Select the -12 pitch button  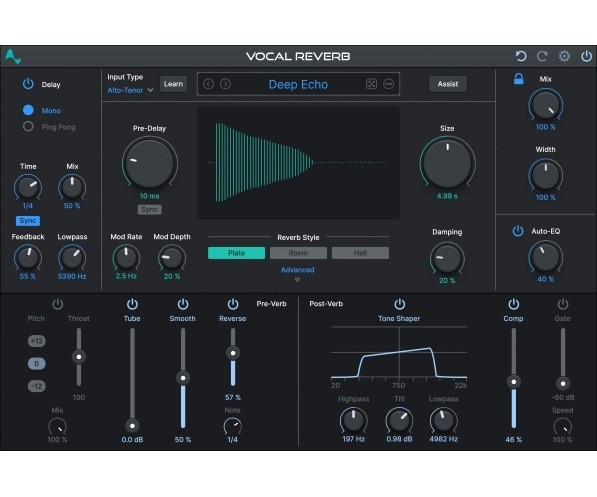(x=37, y=386)
